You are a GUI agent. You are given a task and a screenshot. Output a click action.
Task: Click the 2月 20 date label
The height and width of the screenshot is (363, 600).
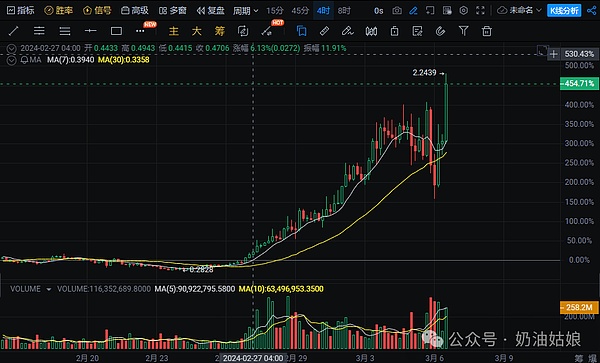pos(87,358)
